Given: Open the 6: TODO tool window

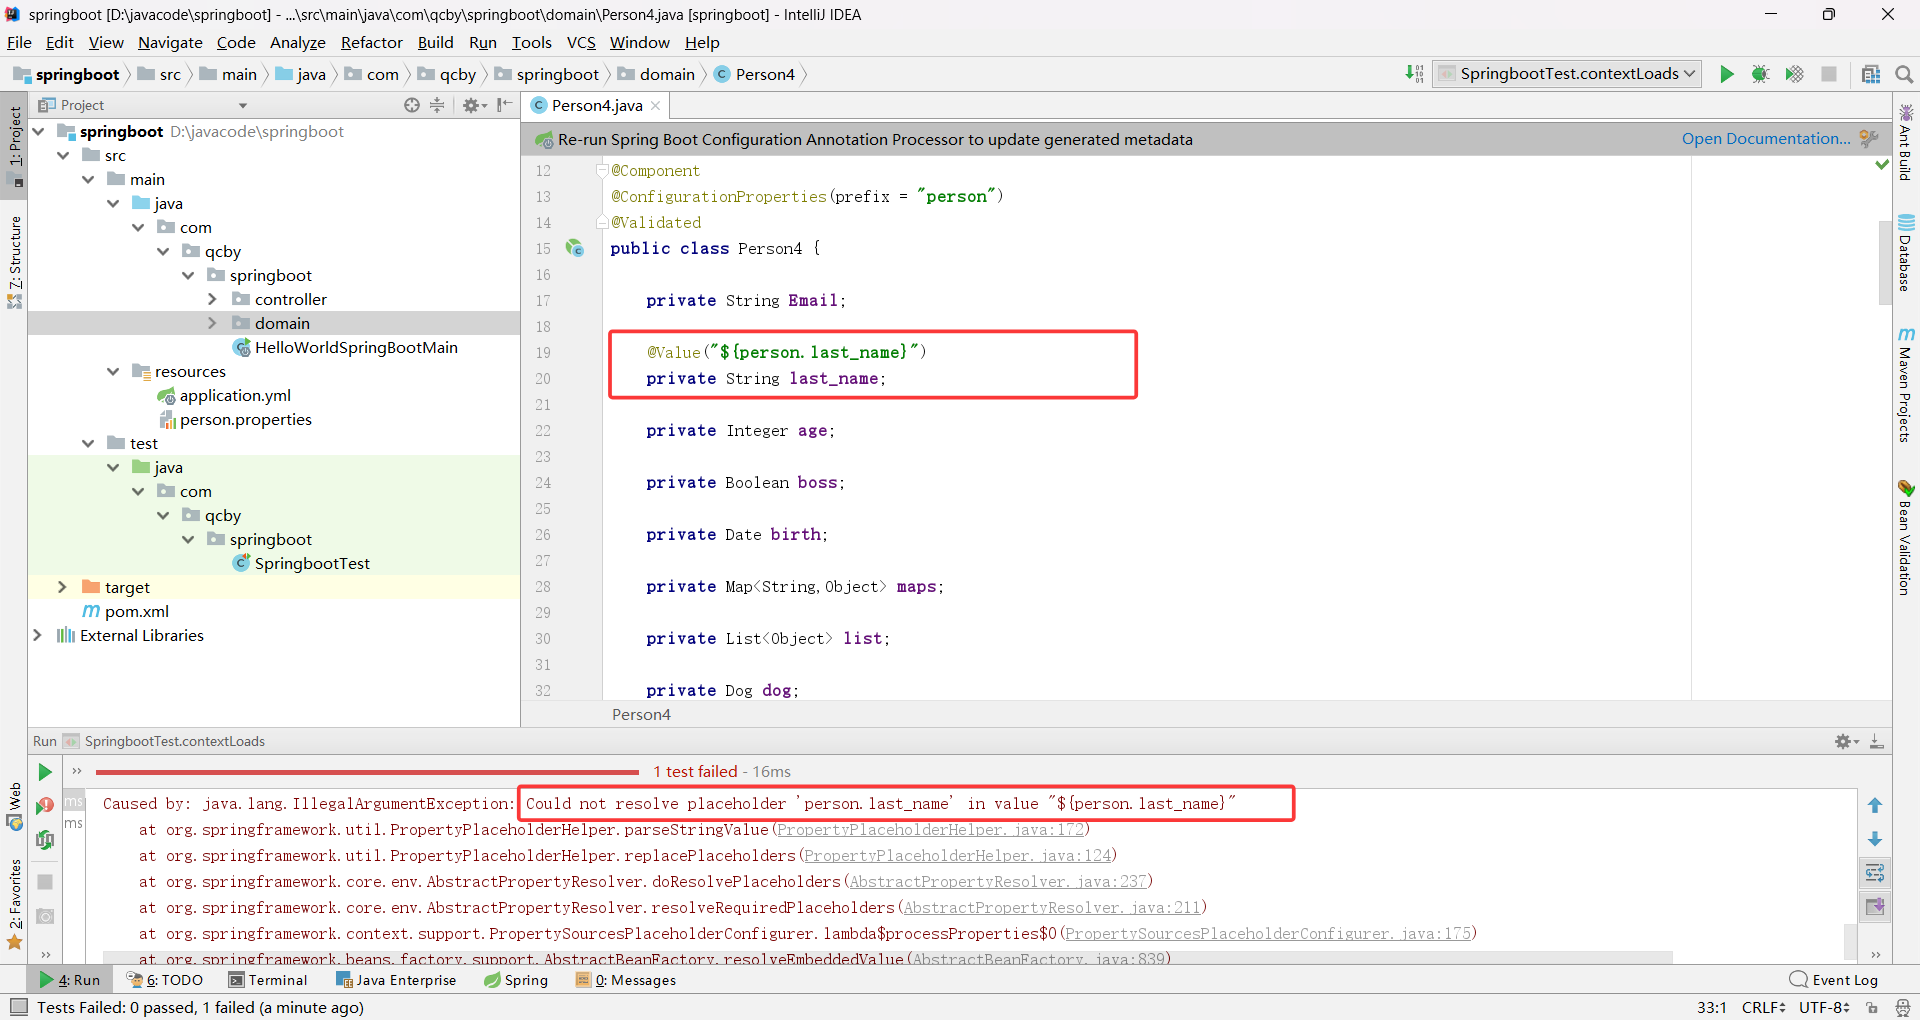Looking at the screenshot, I should (x=165, y=980).
